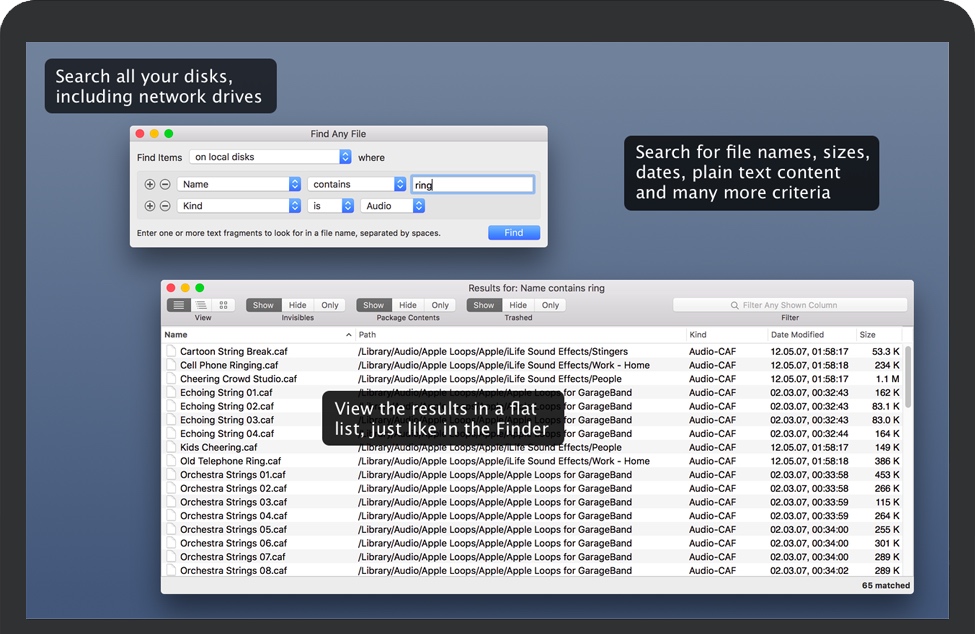Viewport: 975px width, 634px height.
Task: Set Invisibles to Show
Action: 263,305
